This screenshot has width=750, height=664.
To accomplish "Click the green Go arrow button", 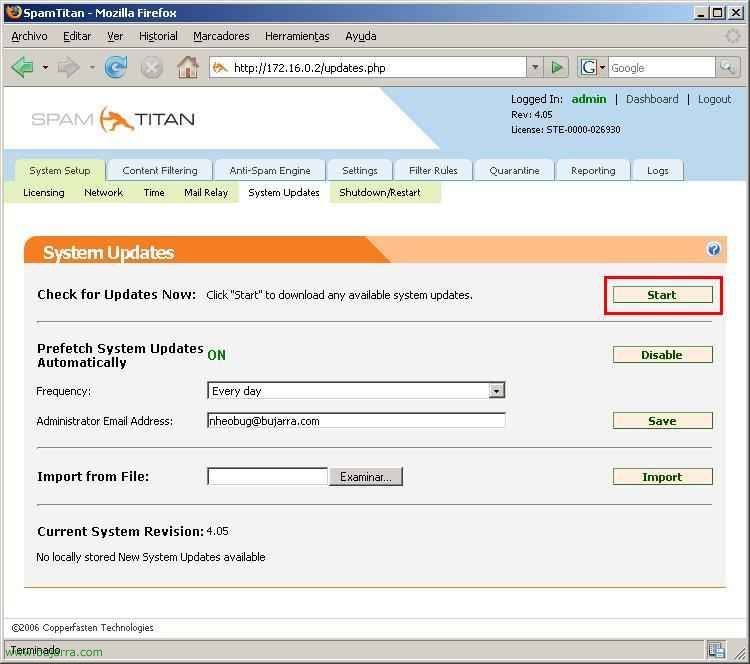I will click(x=557, y=67).
